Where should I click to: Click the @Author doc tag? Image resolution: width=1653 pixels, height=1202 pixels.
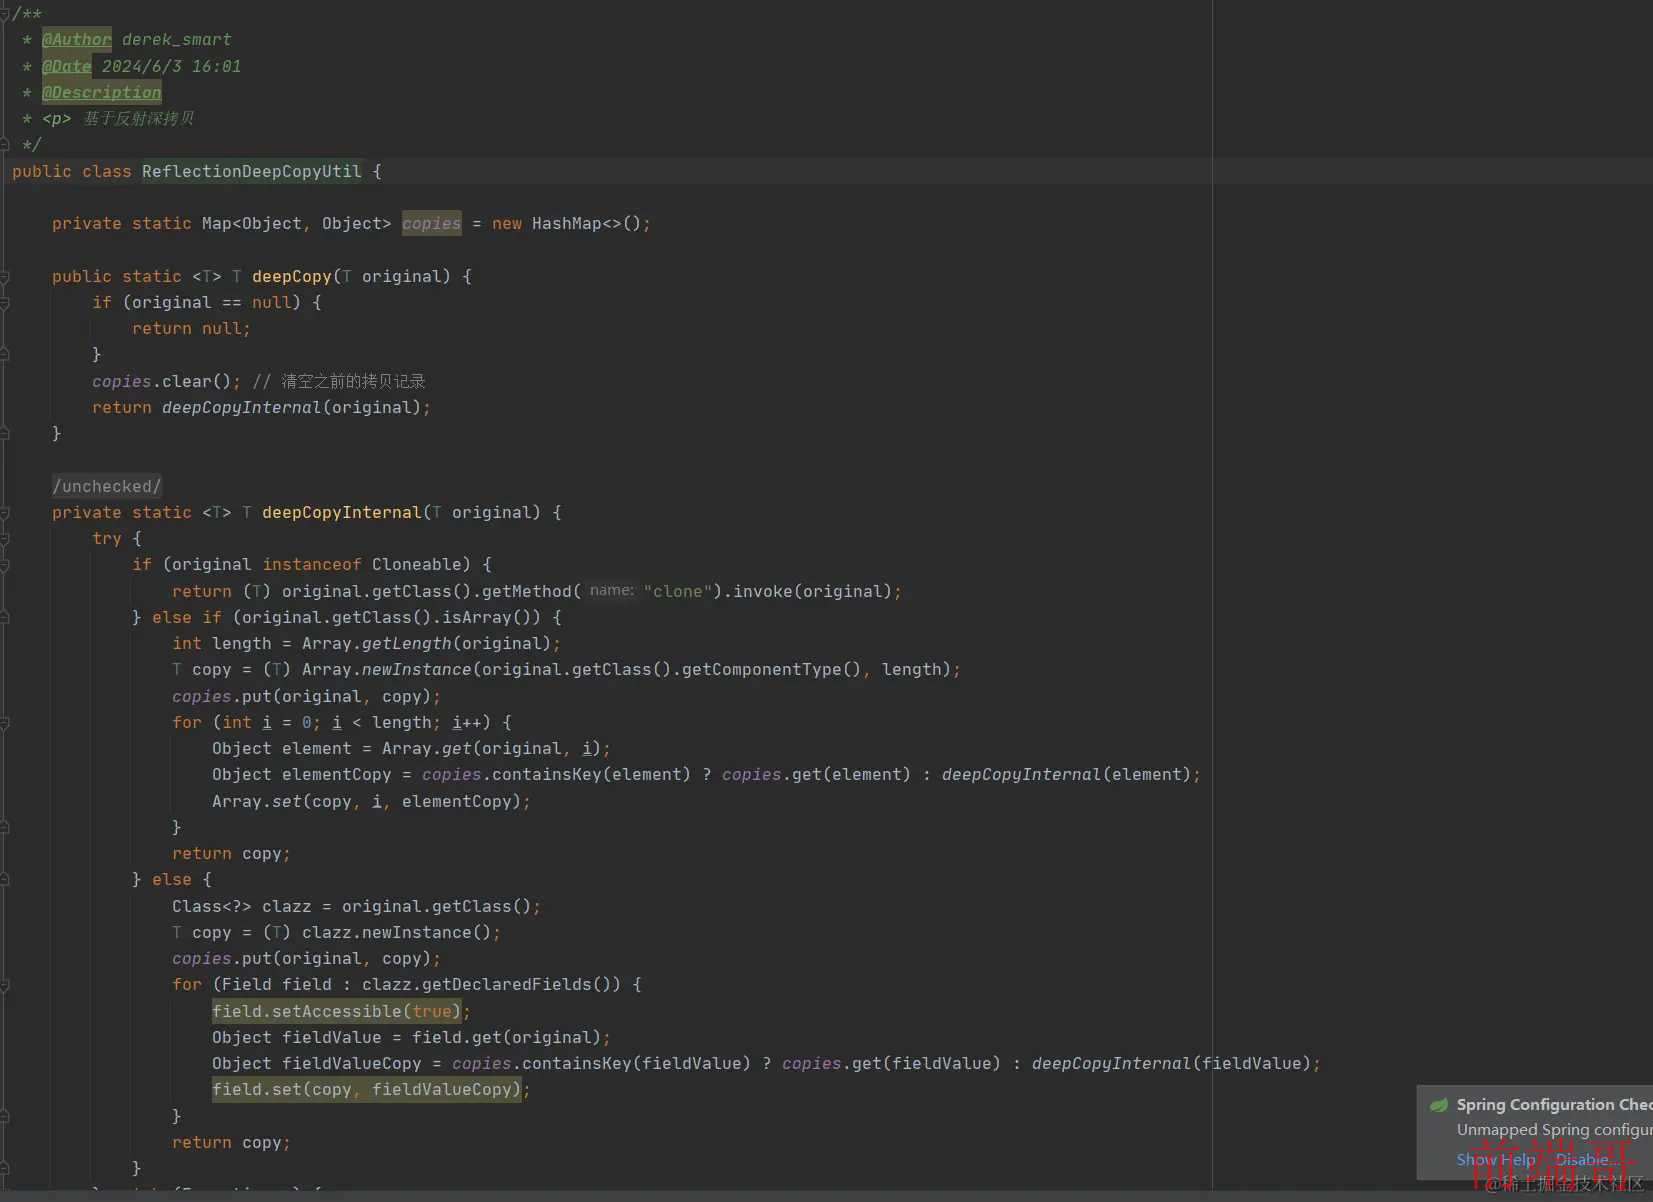[x=77, y=39]
